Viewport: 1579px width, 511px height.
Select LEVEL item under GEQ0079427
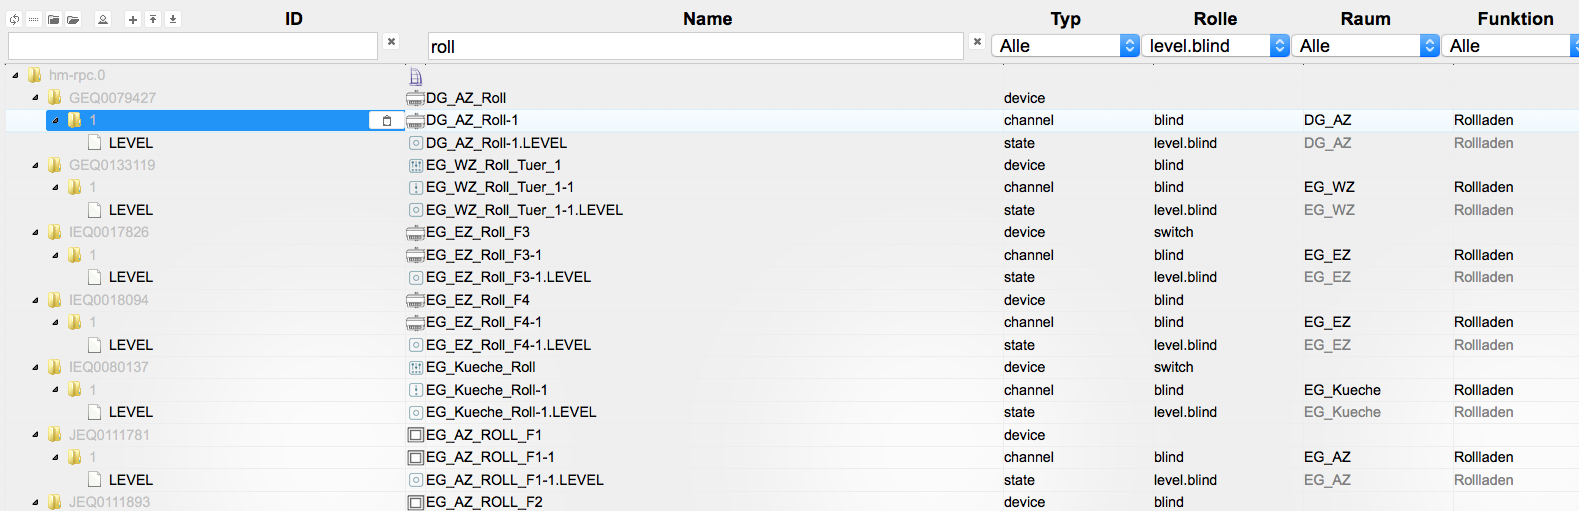(x=130, y=143)
